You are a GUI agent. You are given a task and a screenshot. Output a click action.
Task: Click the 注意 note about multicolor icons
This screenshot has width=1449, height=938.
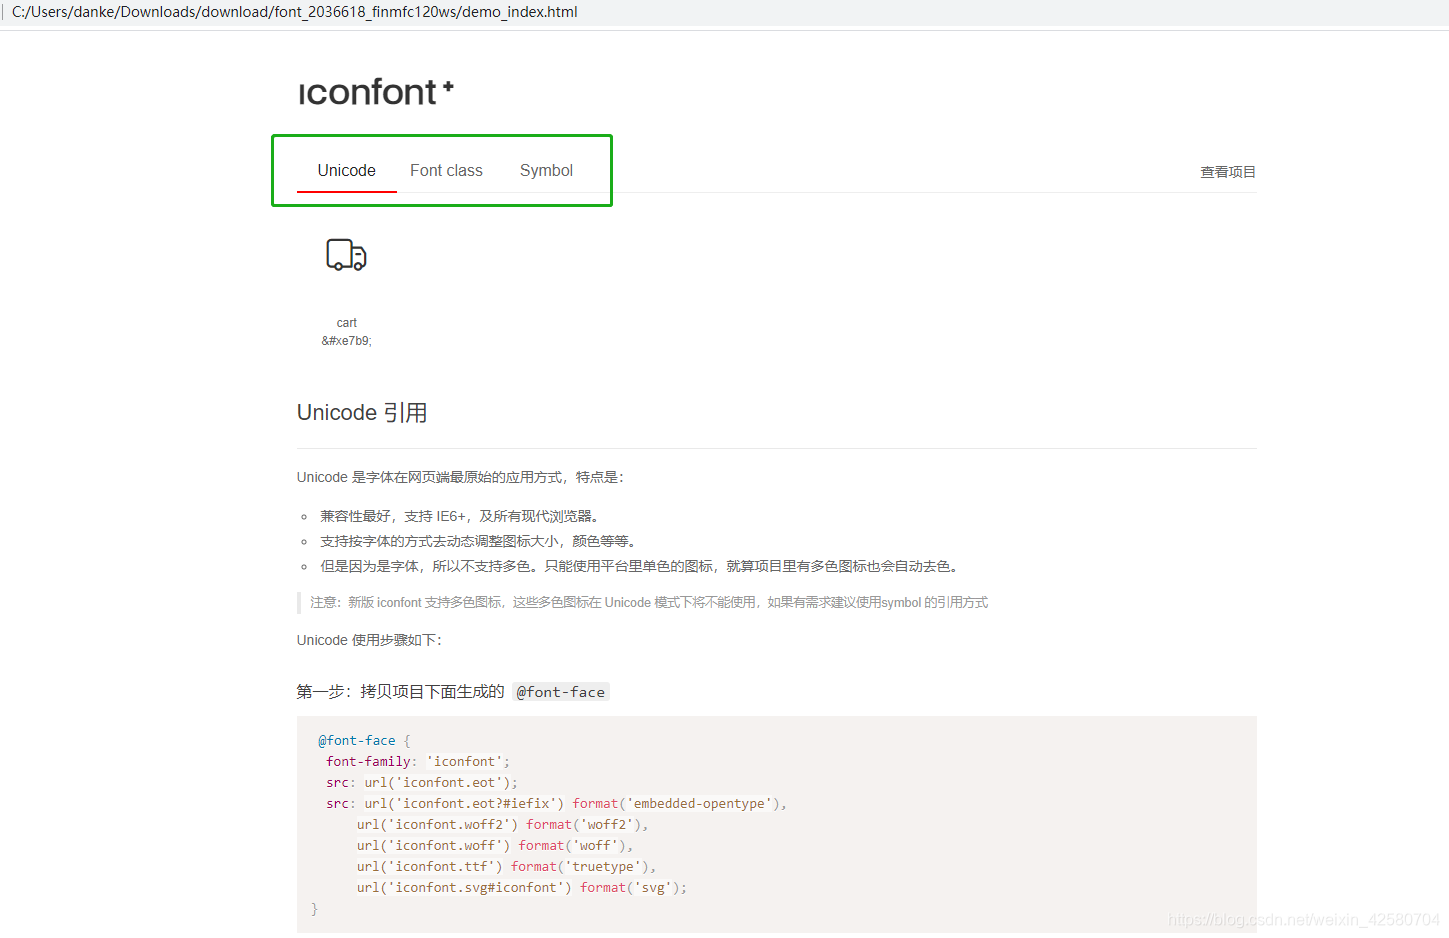pos(649,603)
